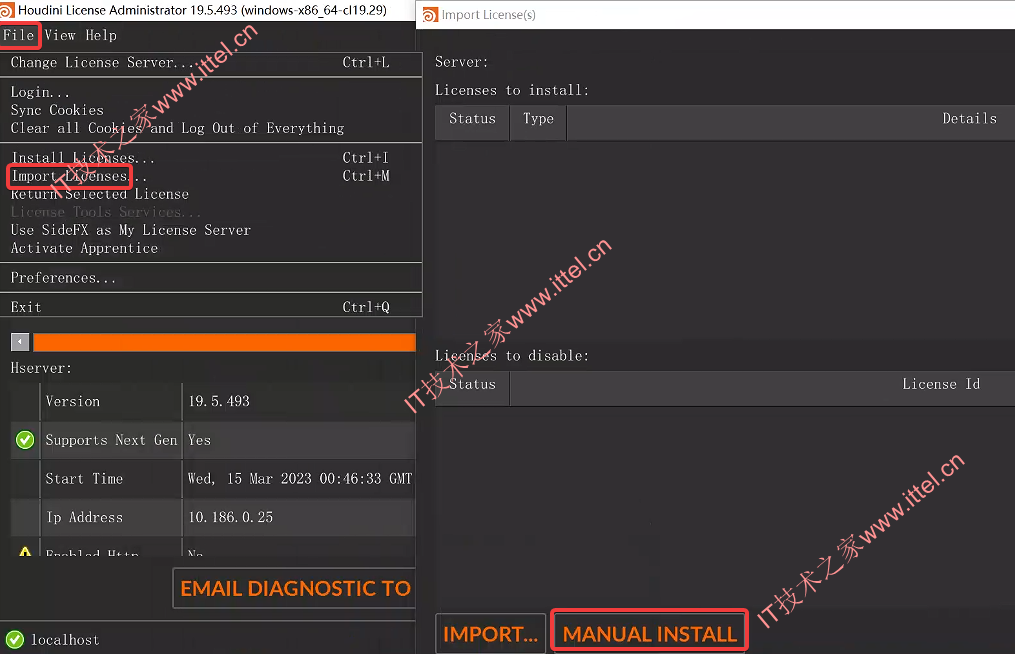Image resolution: width=1015 pixels, height=654 pixels.
Task: Click the Server: label in Import License(s)
Action: [462, 62]
